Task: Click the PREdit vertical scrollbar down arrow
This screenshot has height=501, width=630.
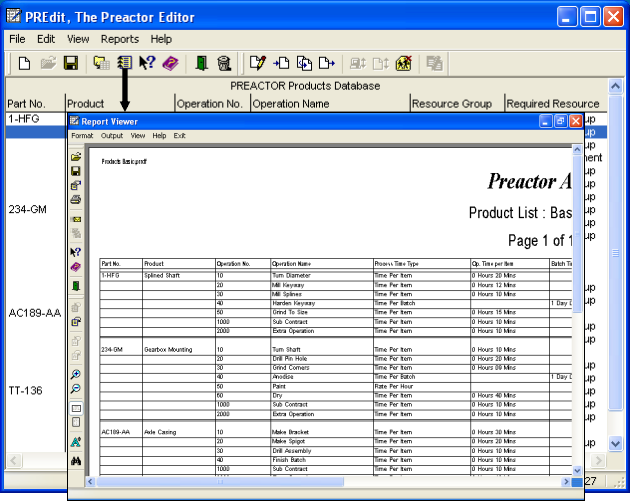Action: pos(615,443)
